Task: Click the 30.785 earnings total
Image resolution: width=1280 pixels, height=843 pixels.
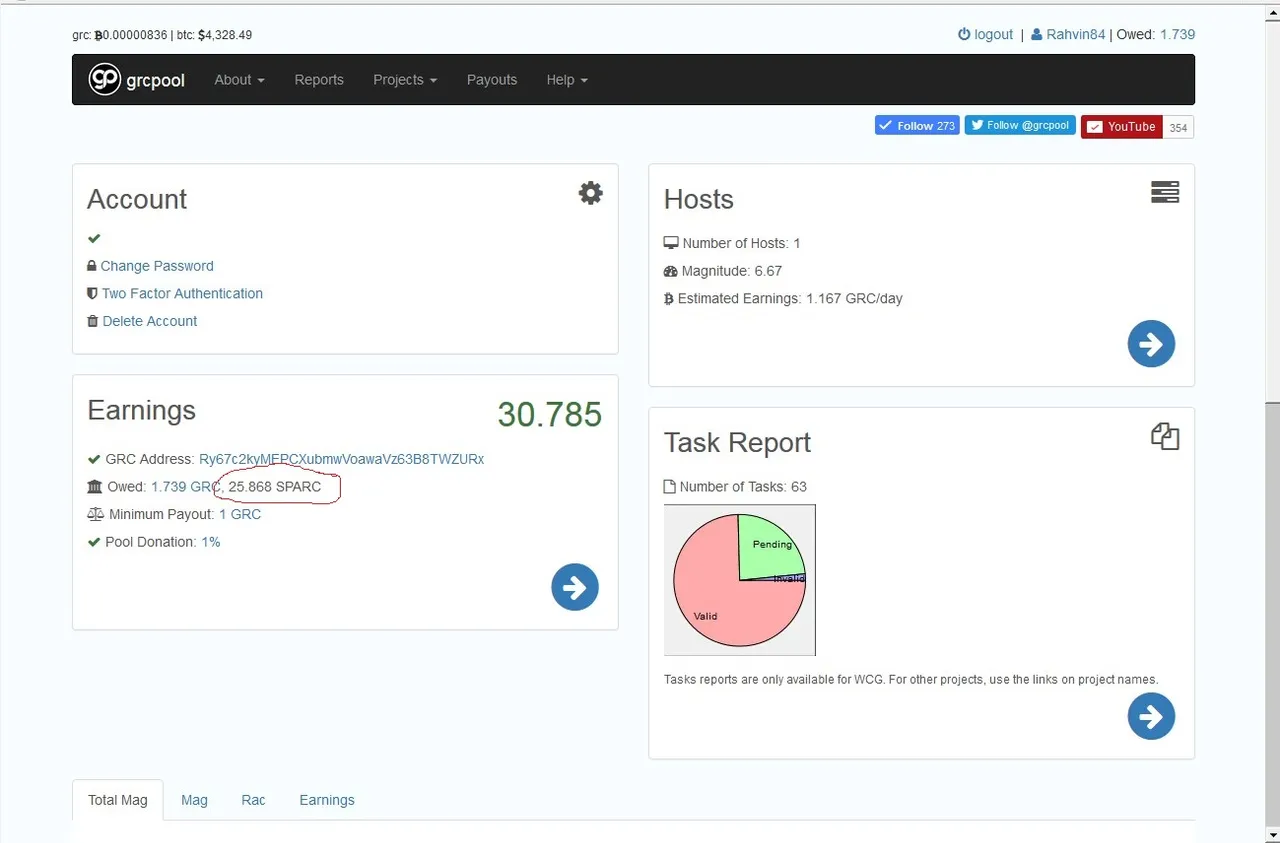Action: tap(549, 414)
